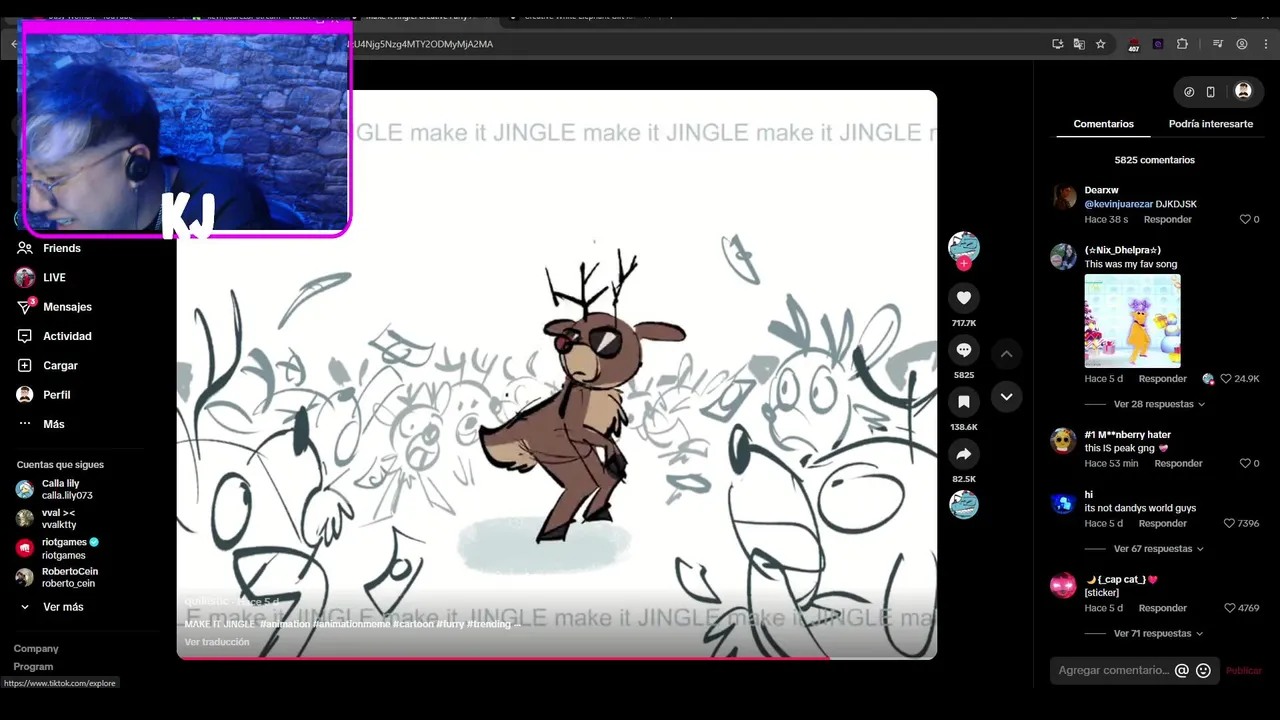
Task: Open the Más menu in the sidebar
Action: tap(54, 424)
